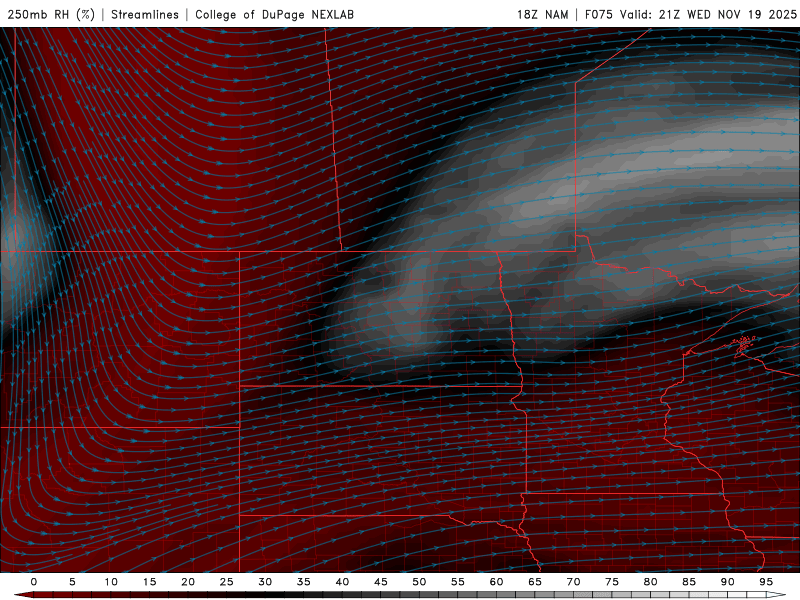Click the color bar label "55"
Screen dimensions: 800x600
tap(458, 582)
